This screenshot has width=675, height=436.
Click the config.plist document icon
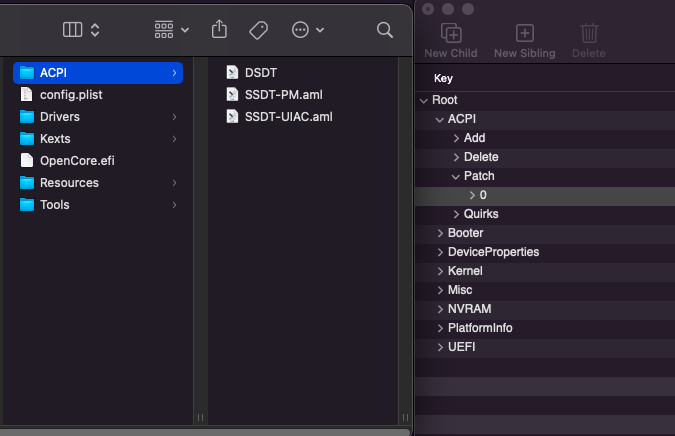(x=27, y=94)
